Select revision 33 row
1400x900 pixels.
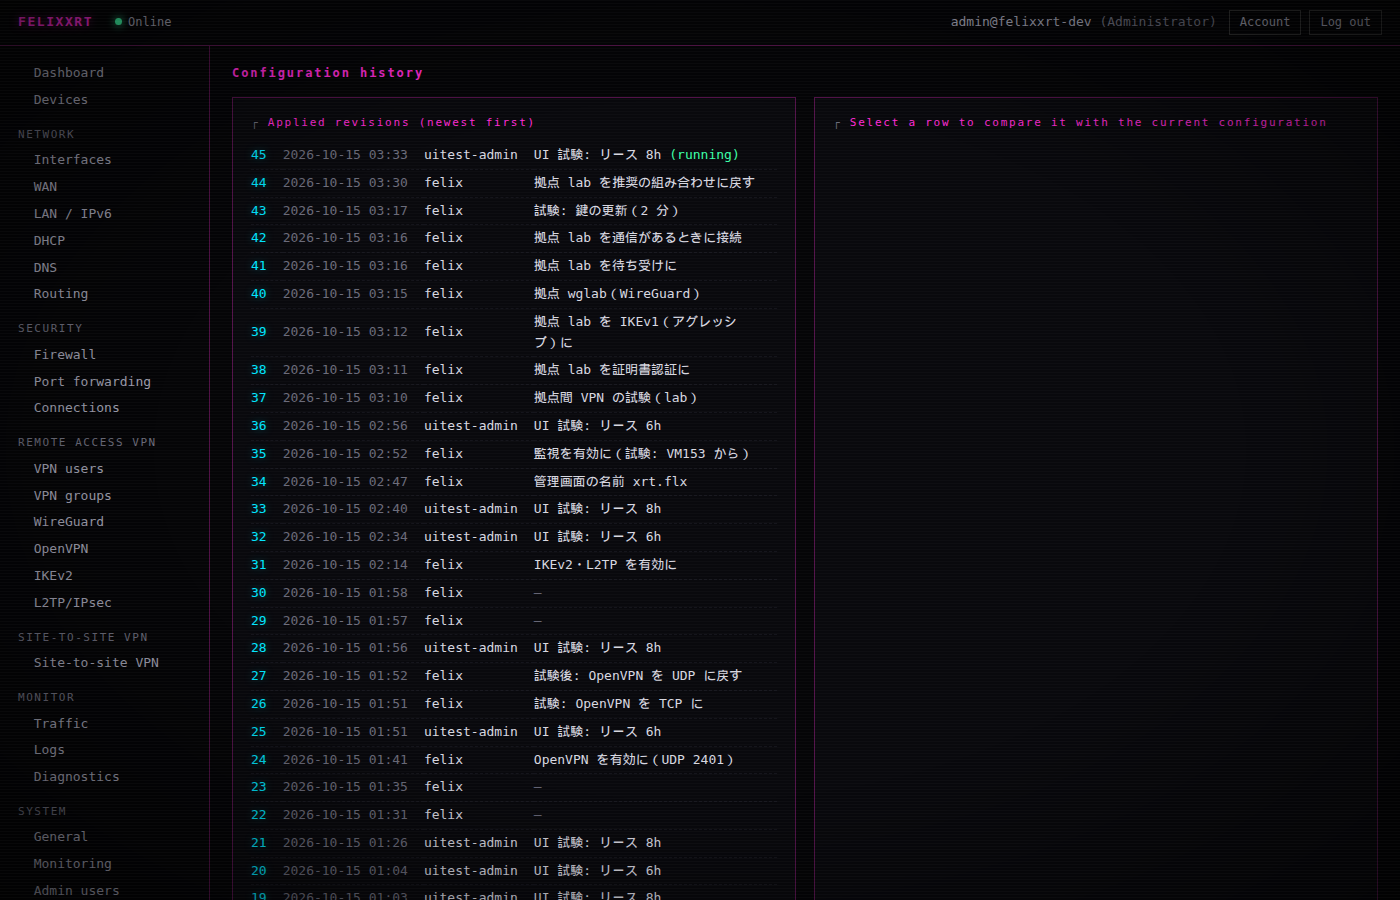click(x=513, y=509)
